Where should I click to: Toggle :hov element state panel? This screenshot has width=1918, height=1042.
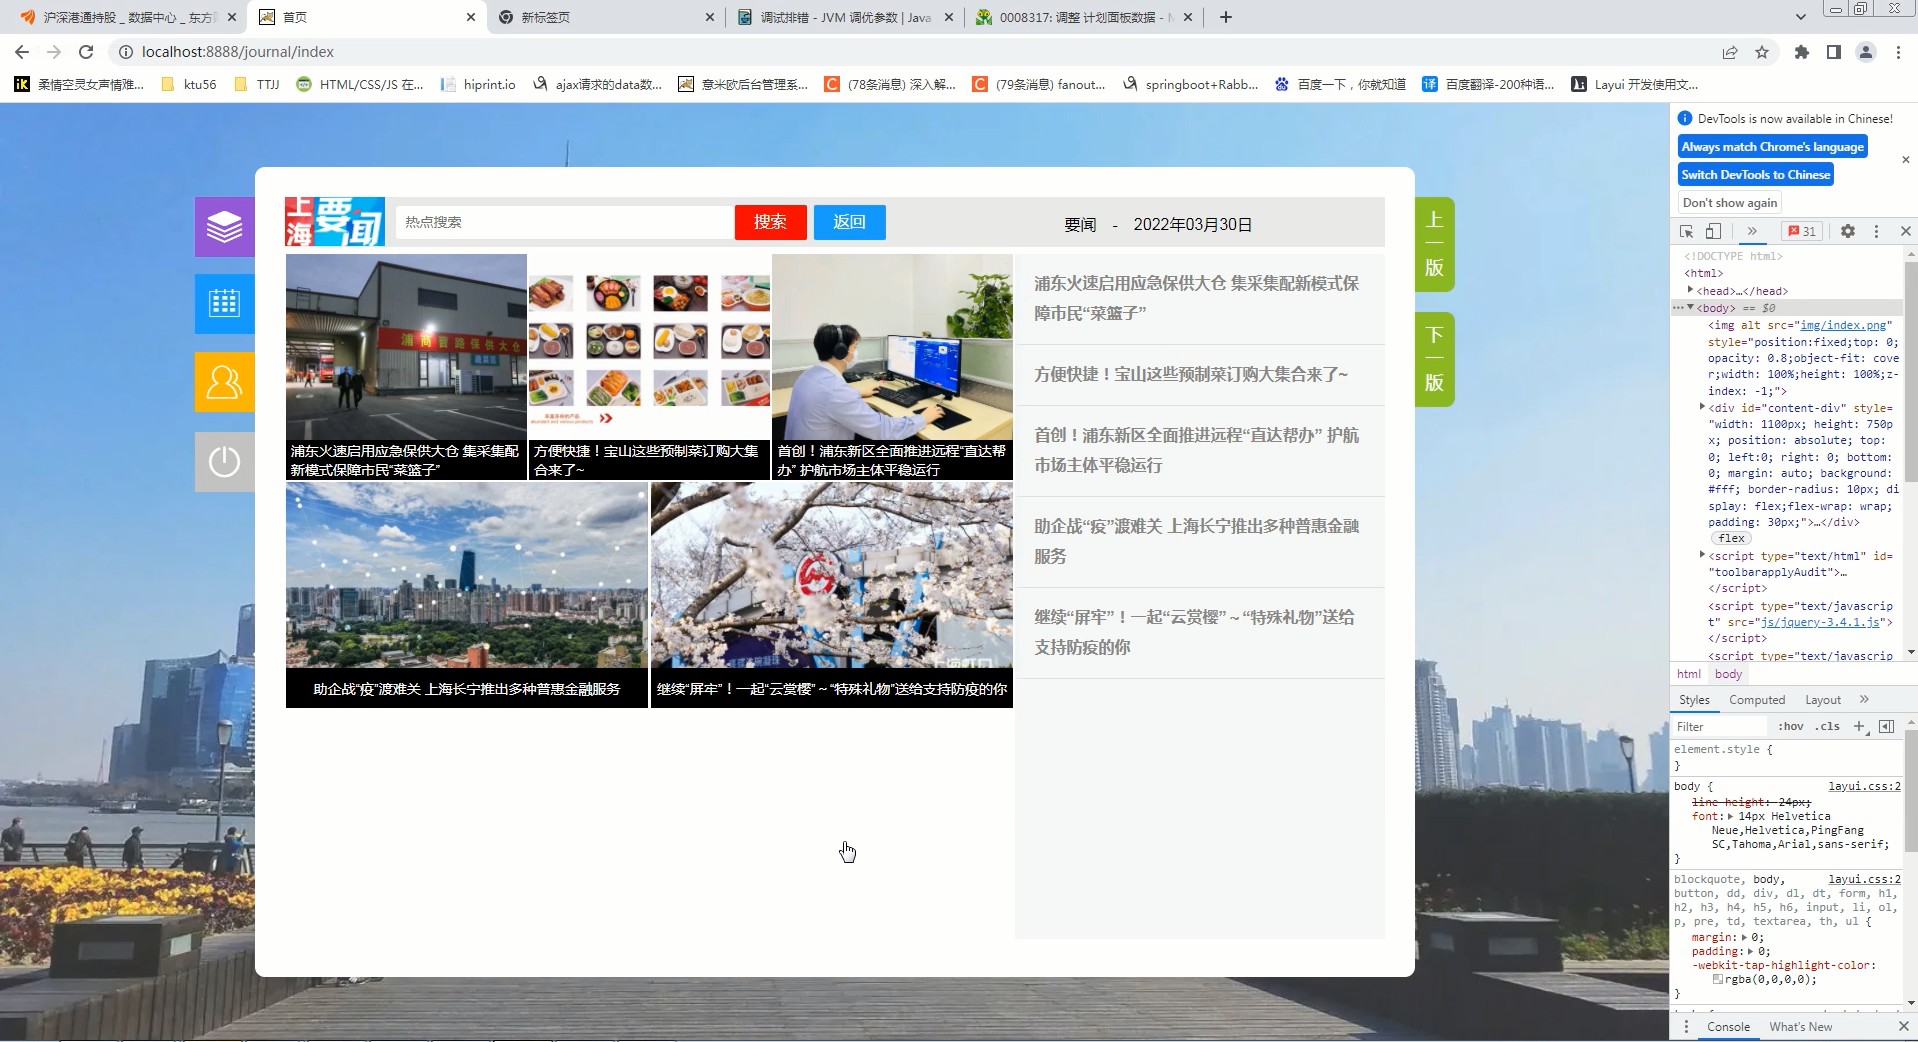point(1790,727)
